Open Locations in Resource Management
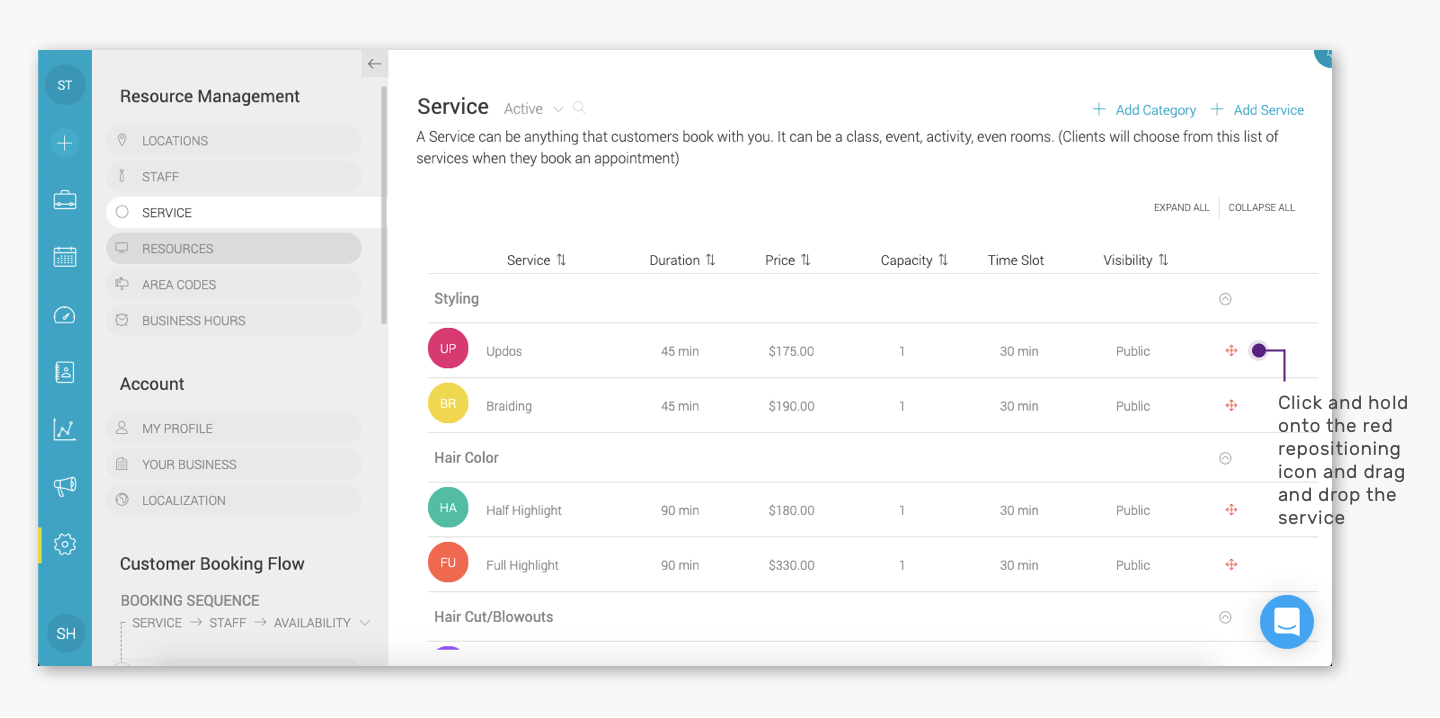This screenshot has height=718, width=1440. point(234,141)
